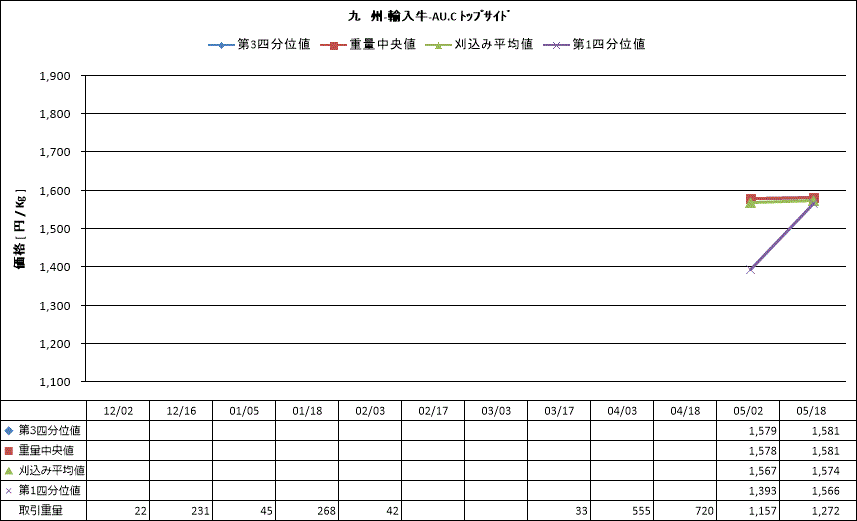Viewport: 857px width, 521px height.
Task: Click the 01/05 date column header
Action: point(244,411)
